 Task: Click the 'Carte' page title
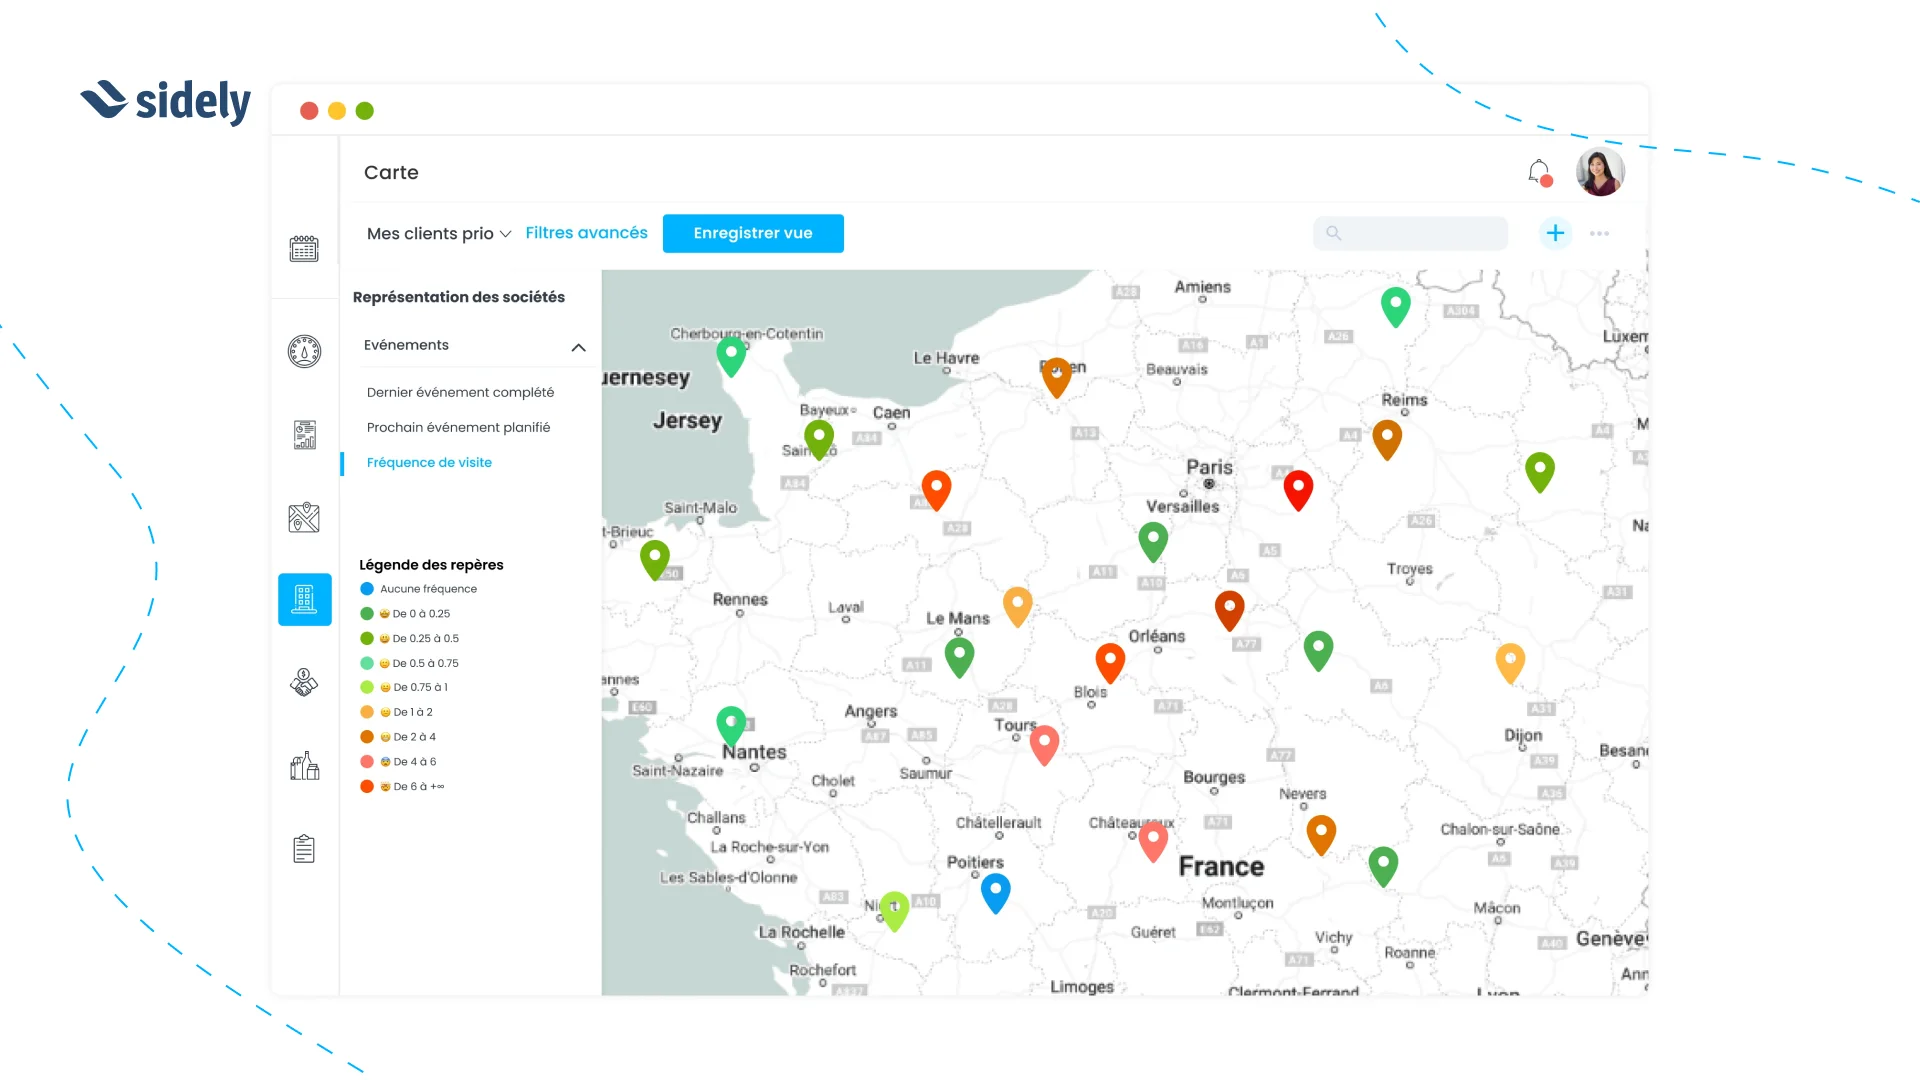(391, 172)
